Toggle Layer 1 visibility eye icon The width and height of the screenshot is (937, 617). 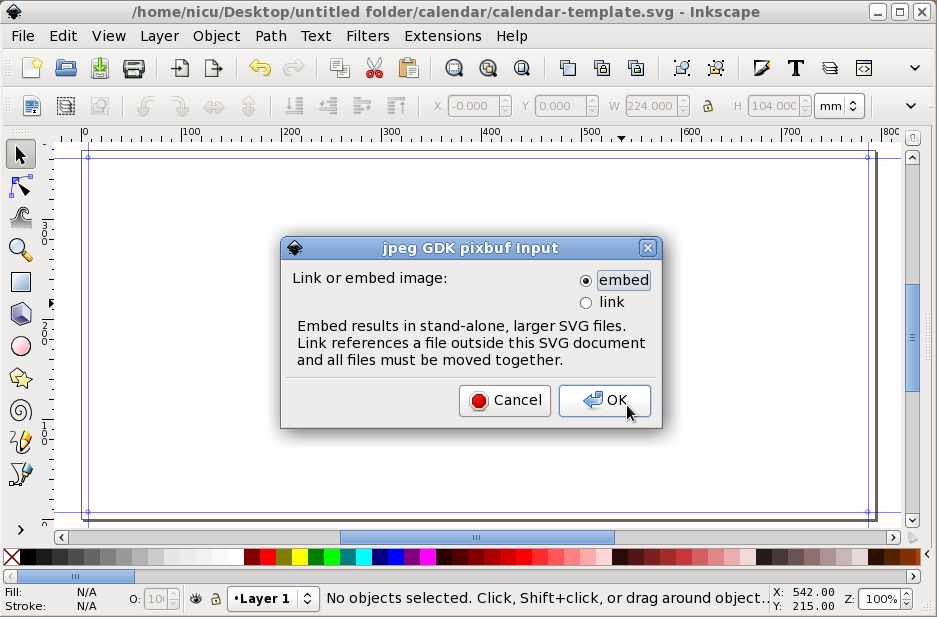click(196, 598)
